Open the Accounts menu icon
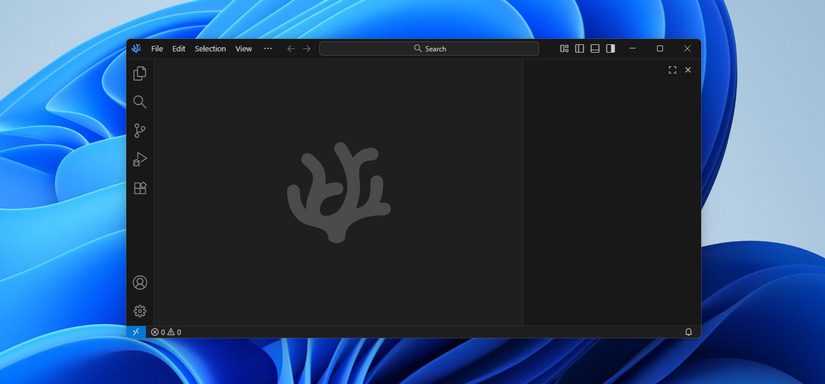Screen dimensions: 825x384 point(140,282)
